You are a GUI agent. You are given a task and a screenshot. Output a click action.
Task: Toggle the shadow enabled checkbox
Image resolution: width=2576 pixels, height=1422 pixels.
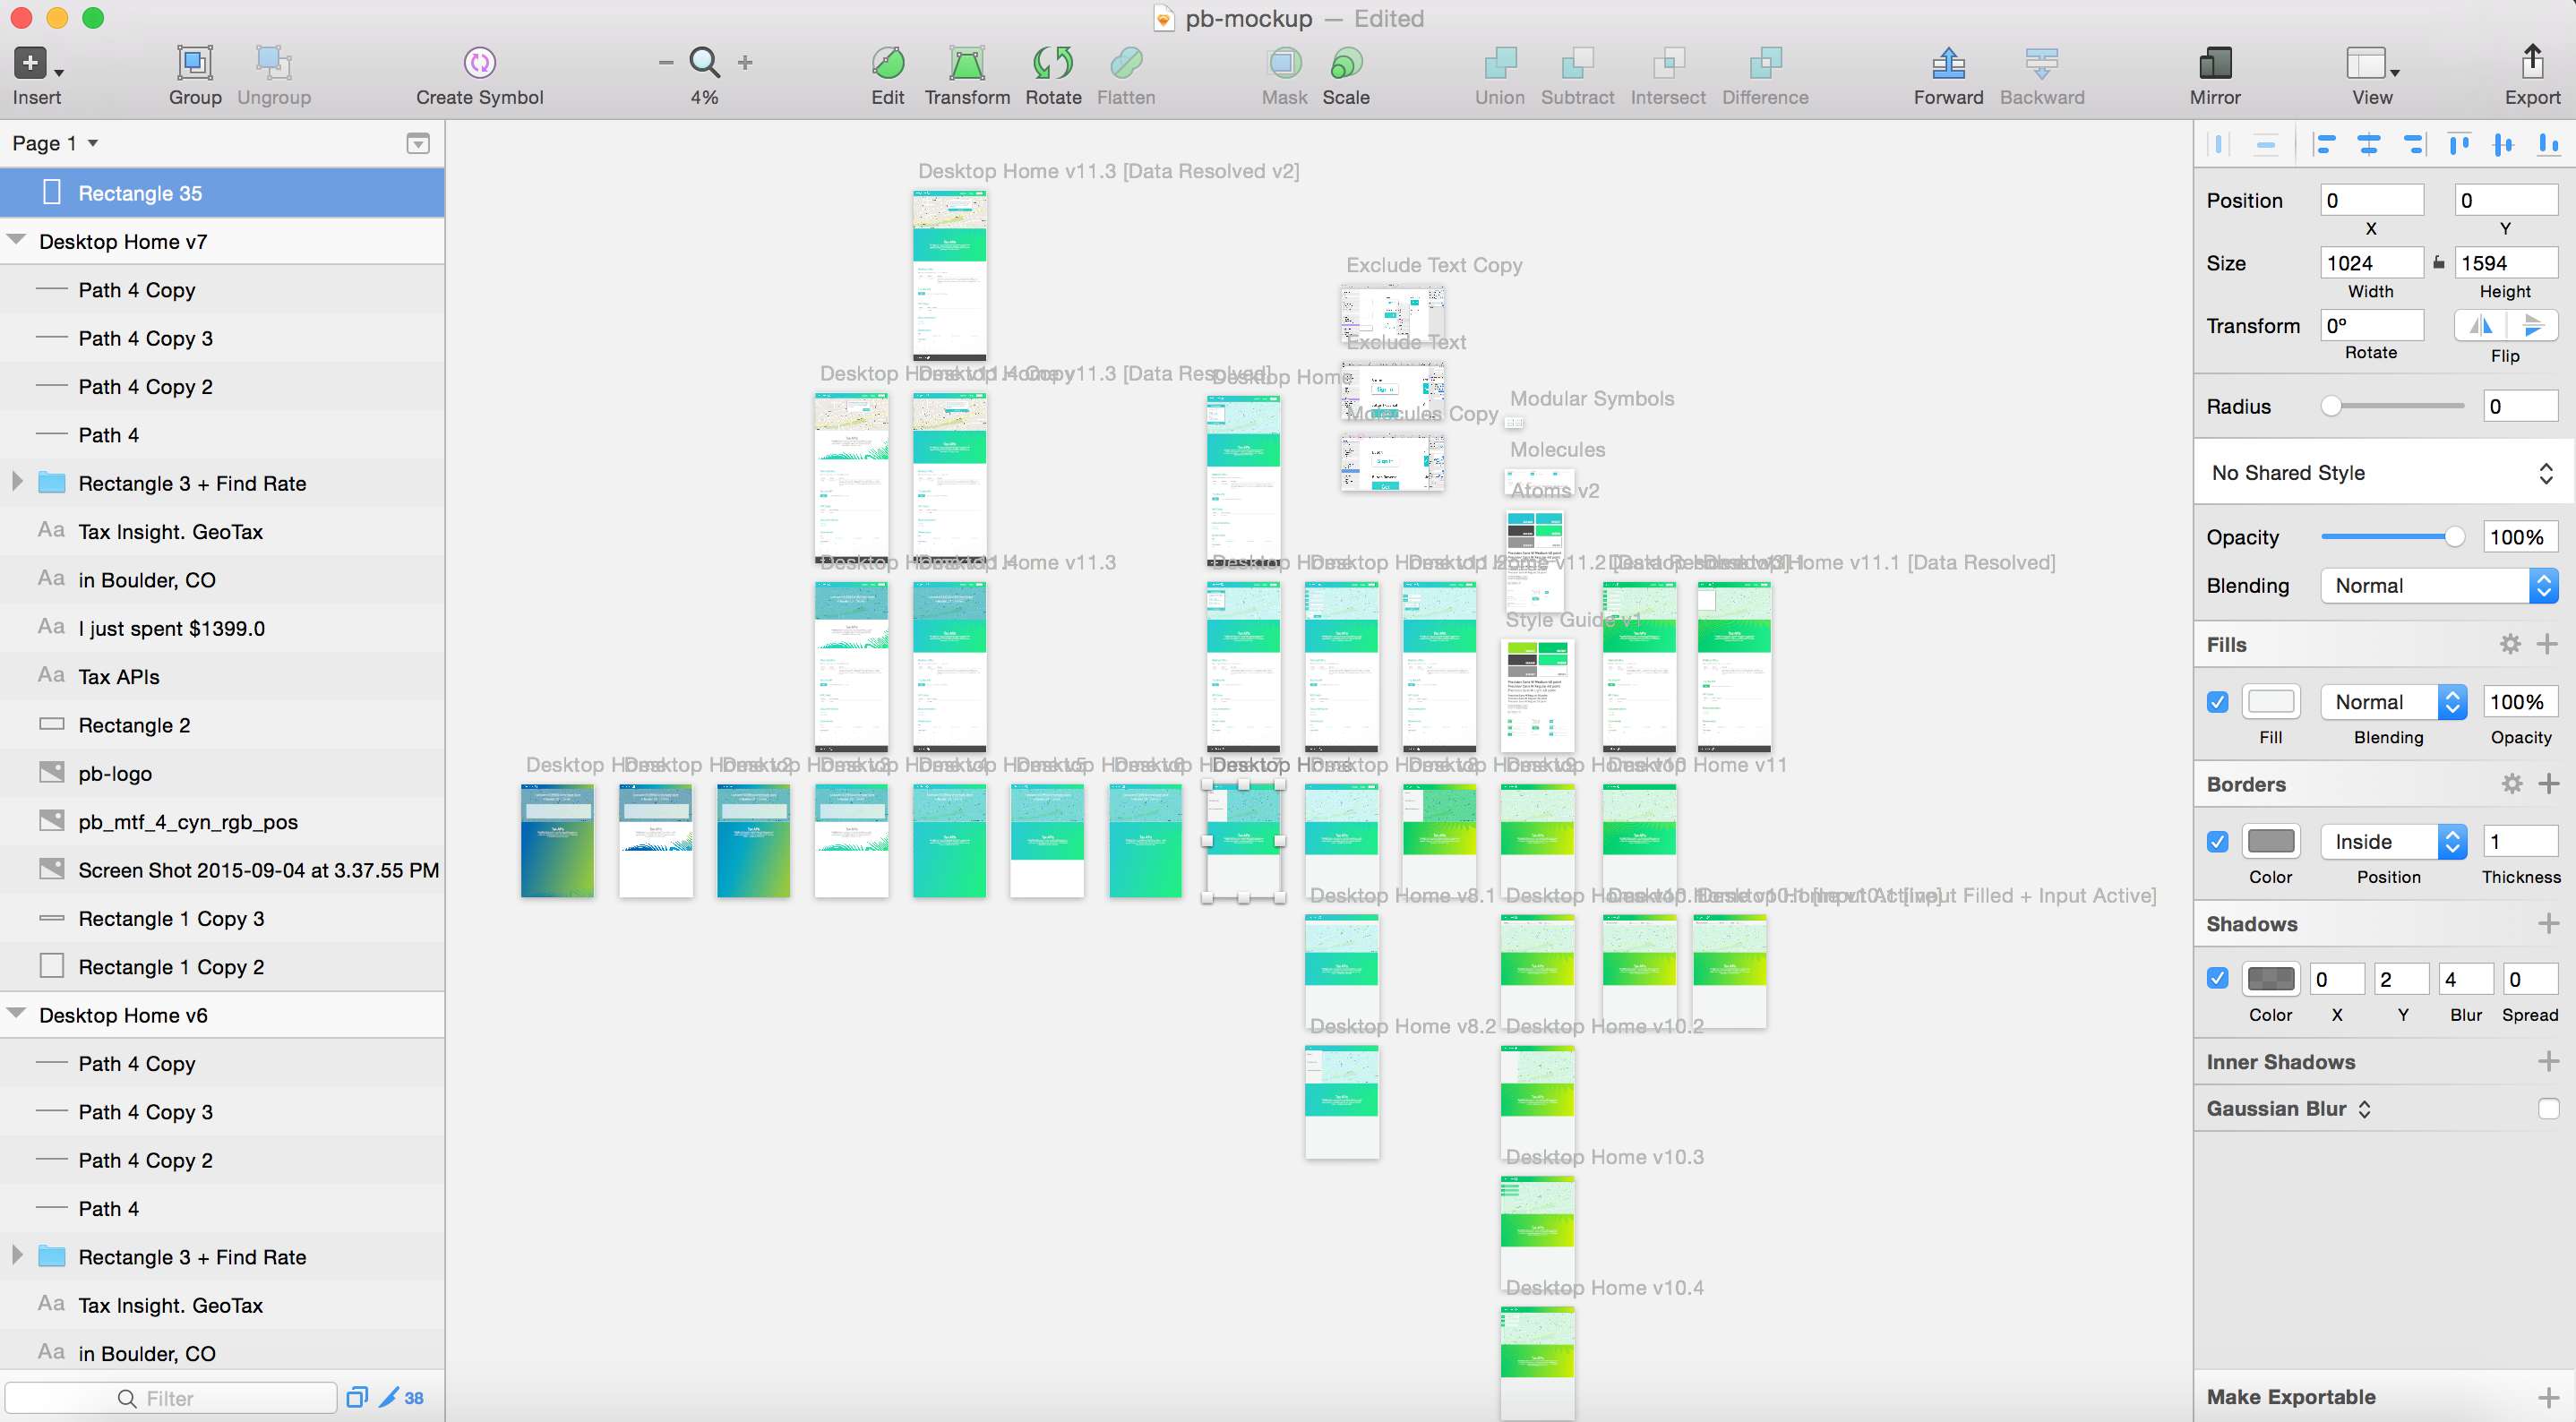pos(2218,978)
